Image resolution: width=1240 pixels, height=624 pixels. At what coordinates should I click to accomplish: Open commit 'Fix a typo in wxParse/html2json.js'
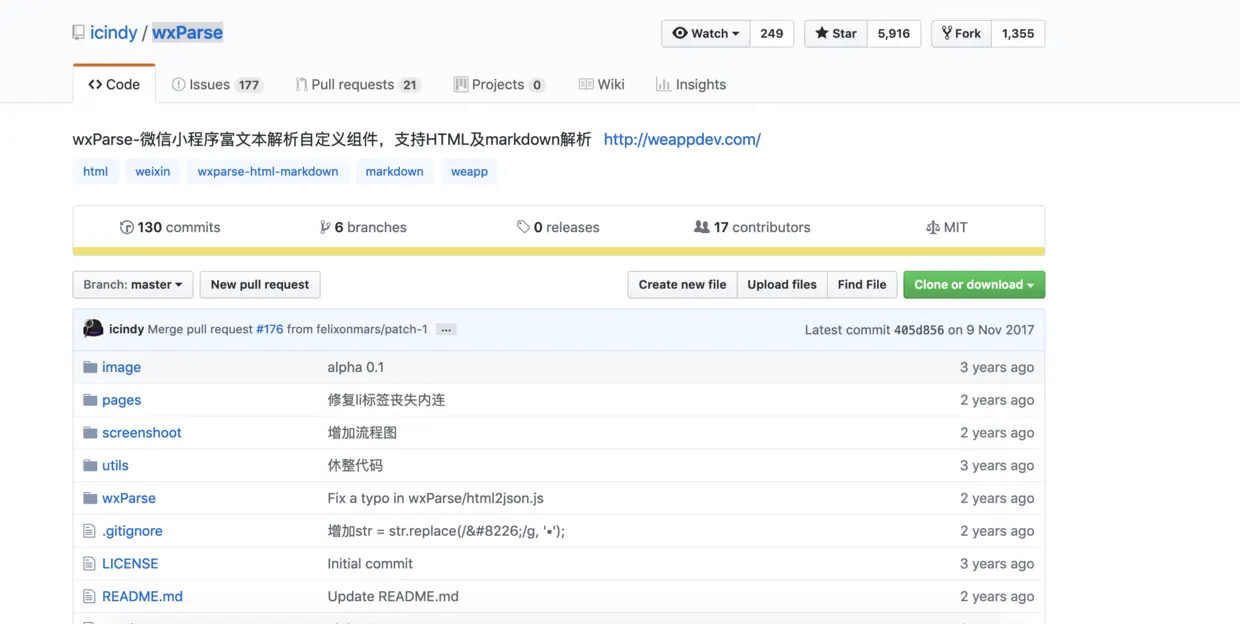pos(435,498)
